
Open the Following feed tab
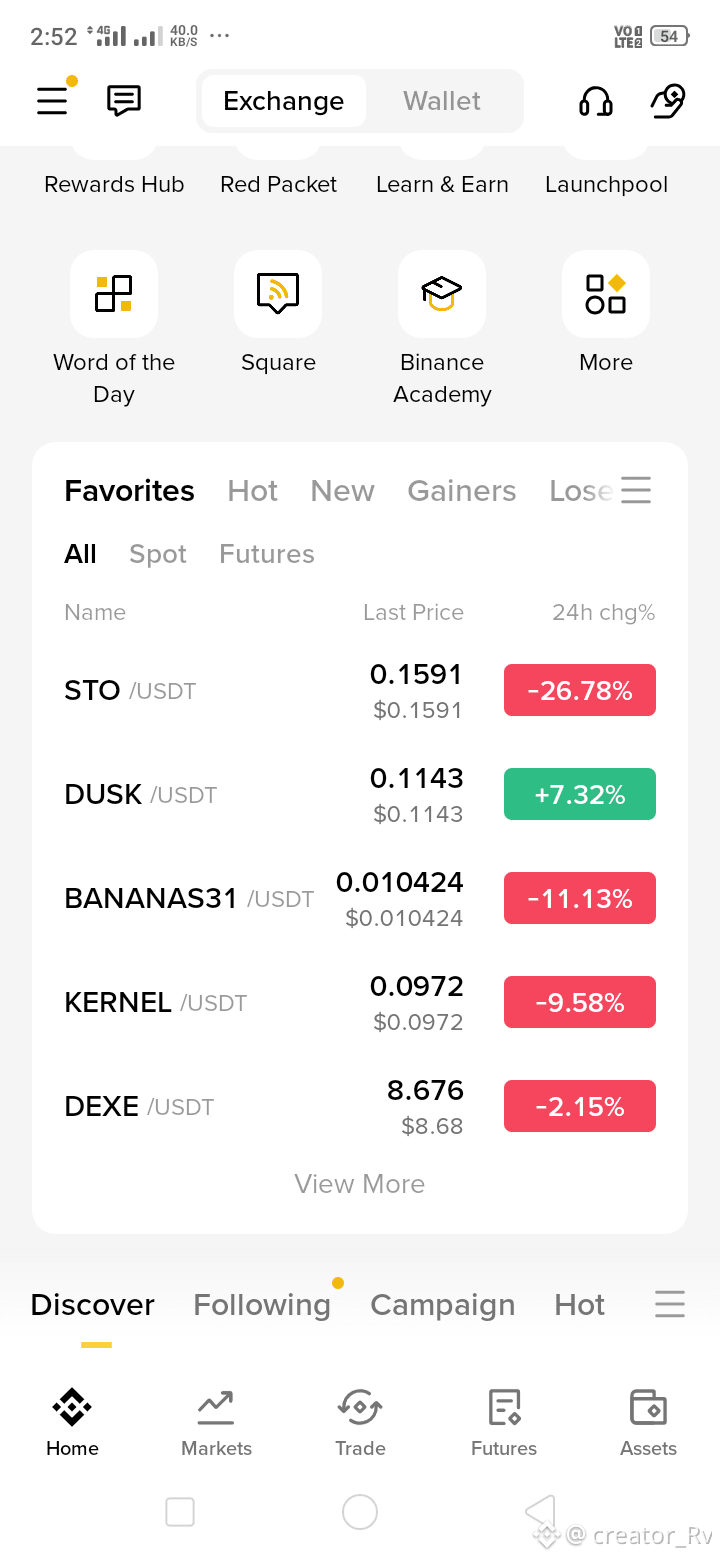pos(262,1305)
